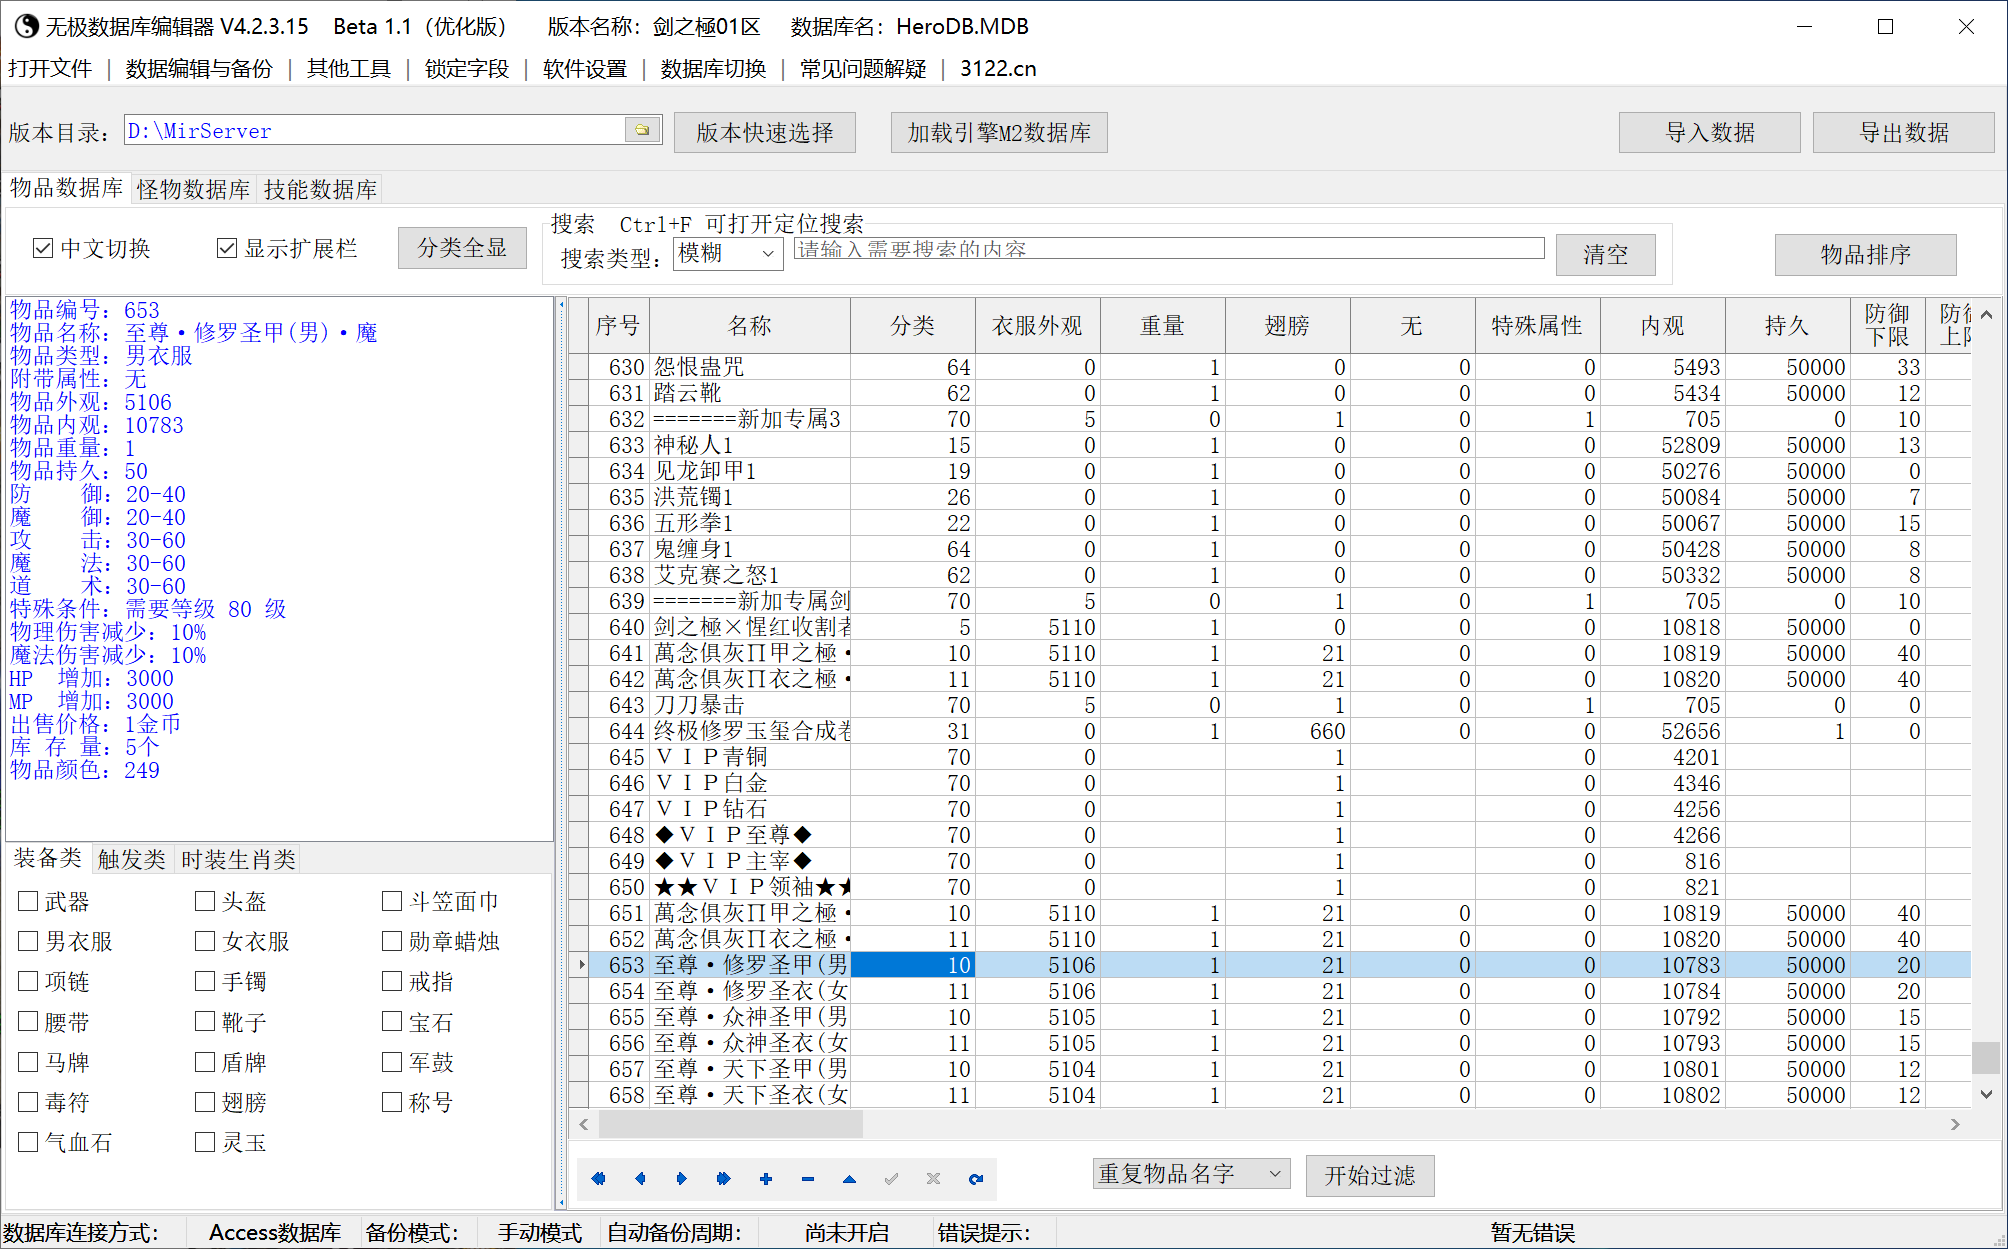The width and height of the screenshot is (2008, 1249).
Task: Go to next record navigator arrow
Action: coord(682,1179)
